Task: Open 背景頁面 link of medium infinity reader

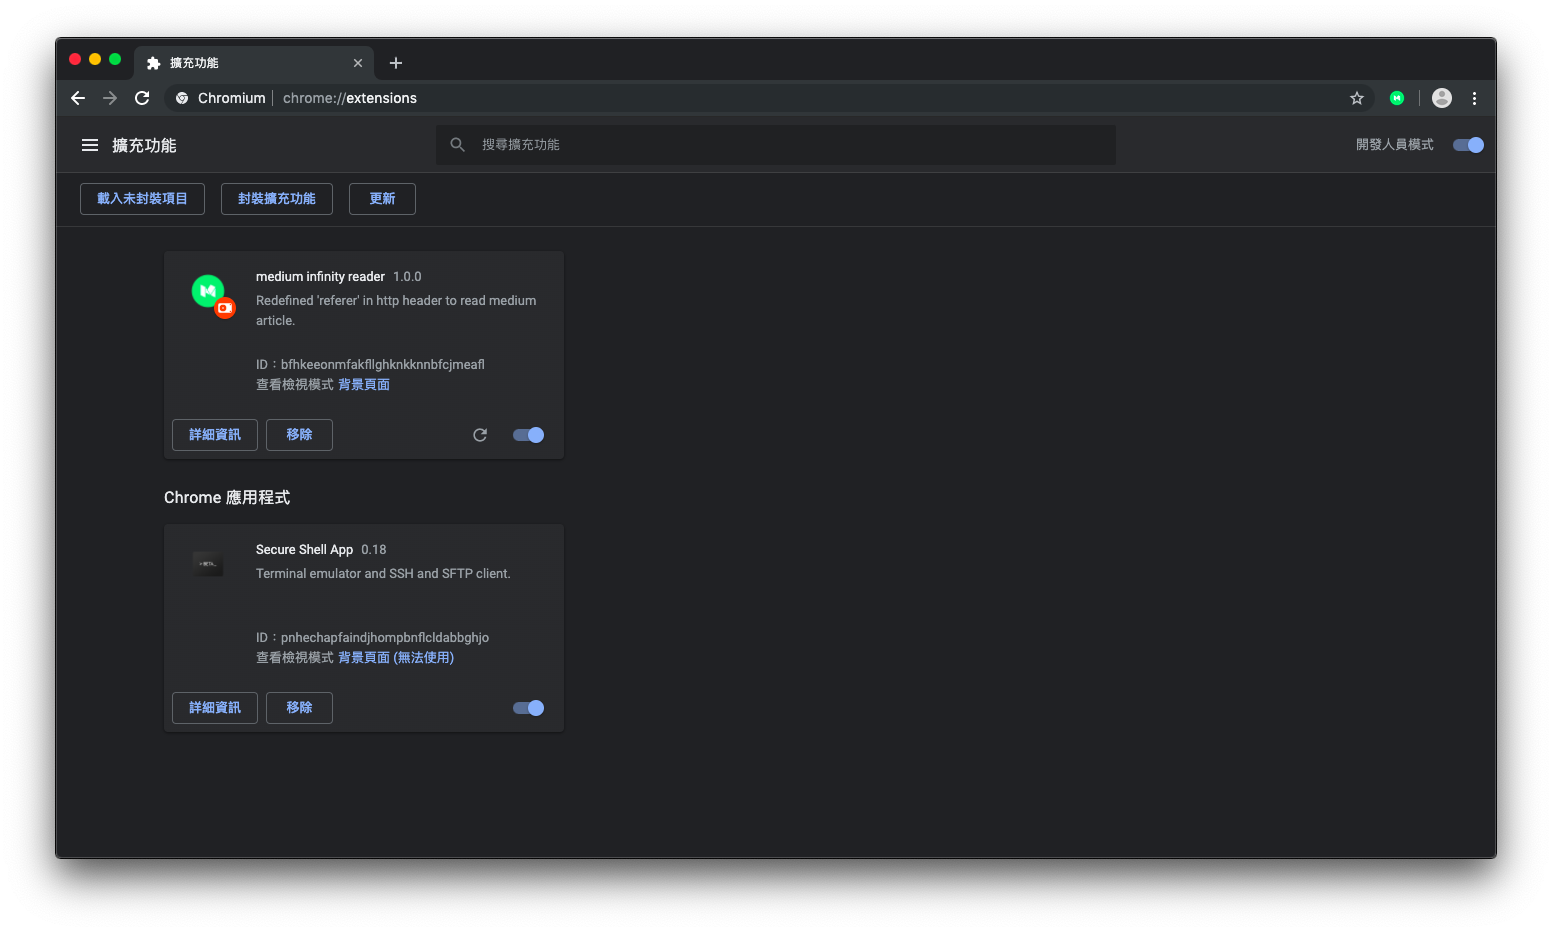Action: tap(364, 385)
